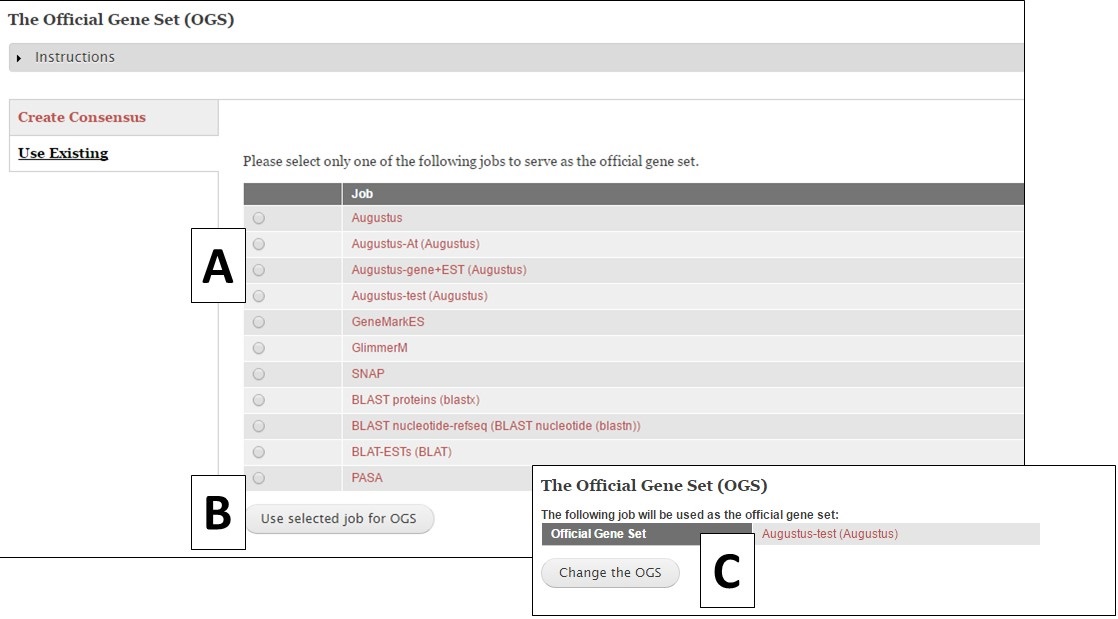Screen dimensions: 1118x619
Task: Switch to the Create Consensus tab
Action: pyautogui.click(x=80, y=117)
